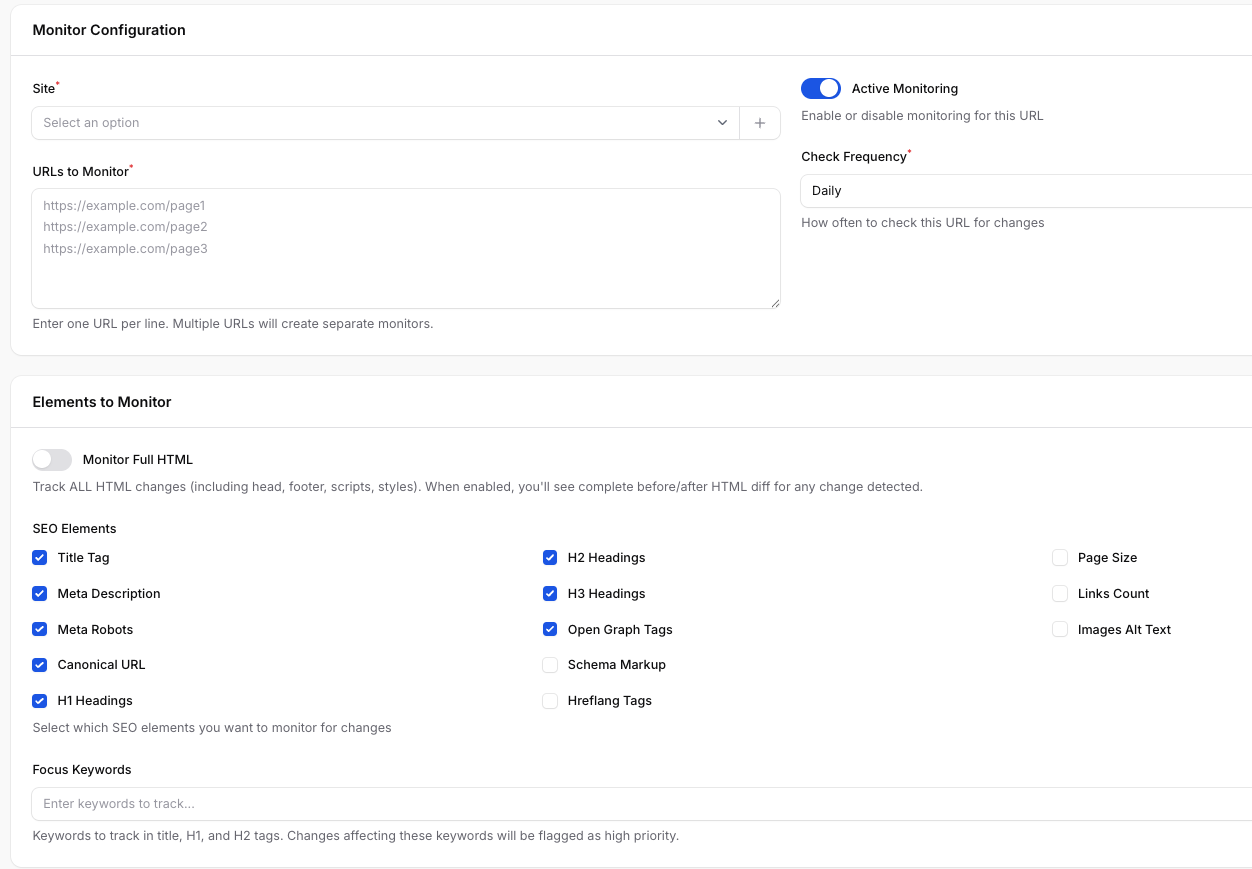Disable the Active Monitoring toggle
Image resolution: width=1252 pixels, height=869 pixels.
(821, 89)
